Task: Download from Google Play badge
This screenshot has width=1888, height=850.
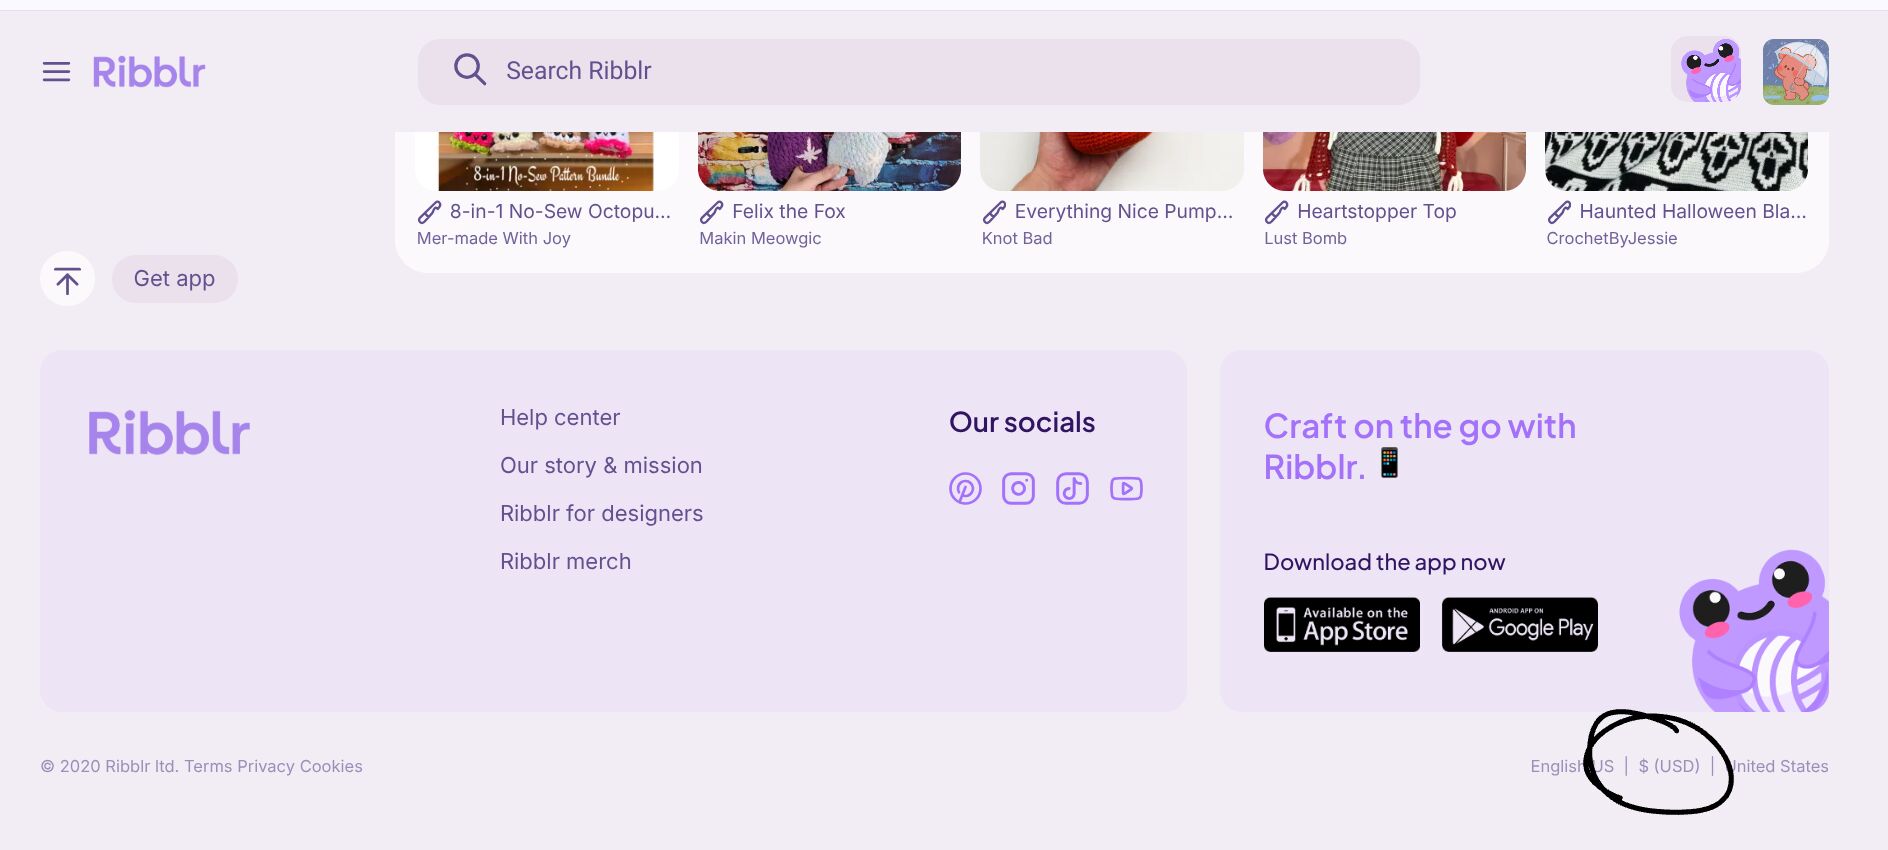Action: tap(1519, 625)
